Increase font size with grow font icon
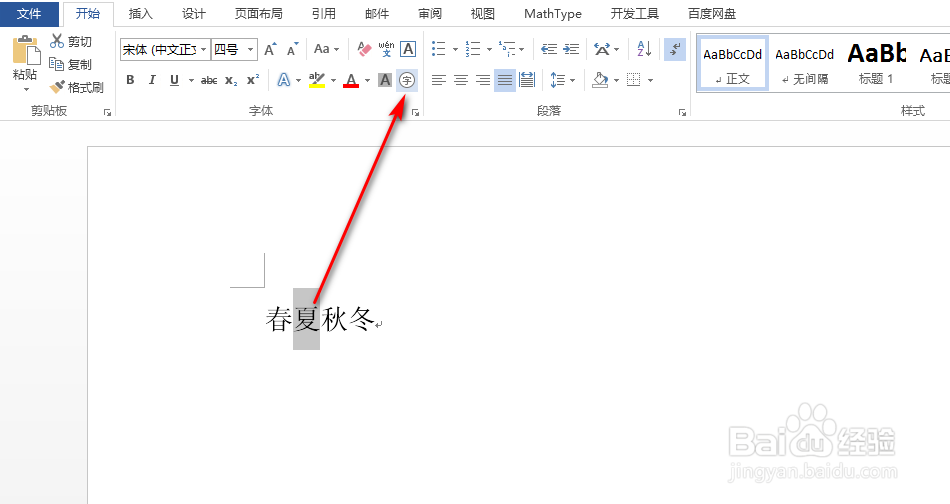Screen dimensions: 950x504 pos(270,49)
